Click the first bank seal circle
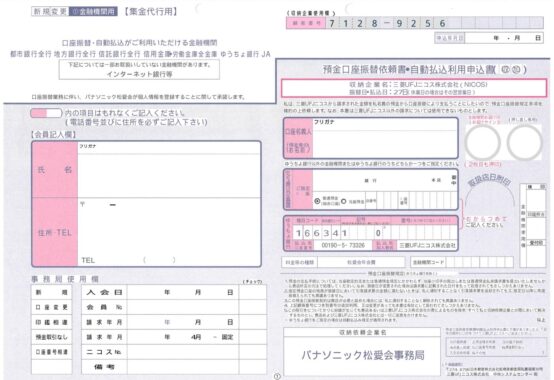 tap(483, 143)
